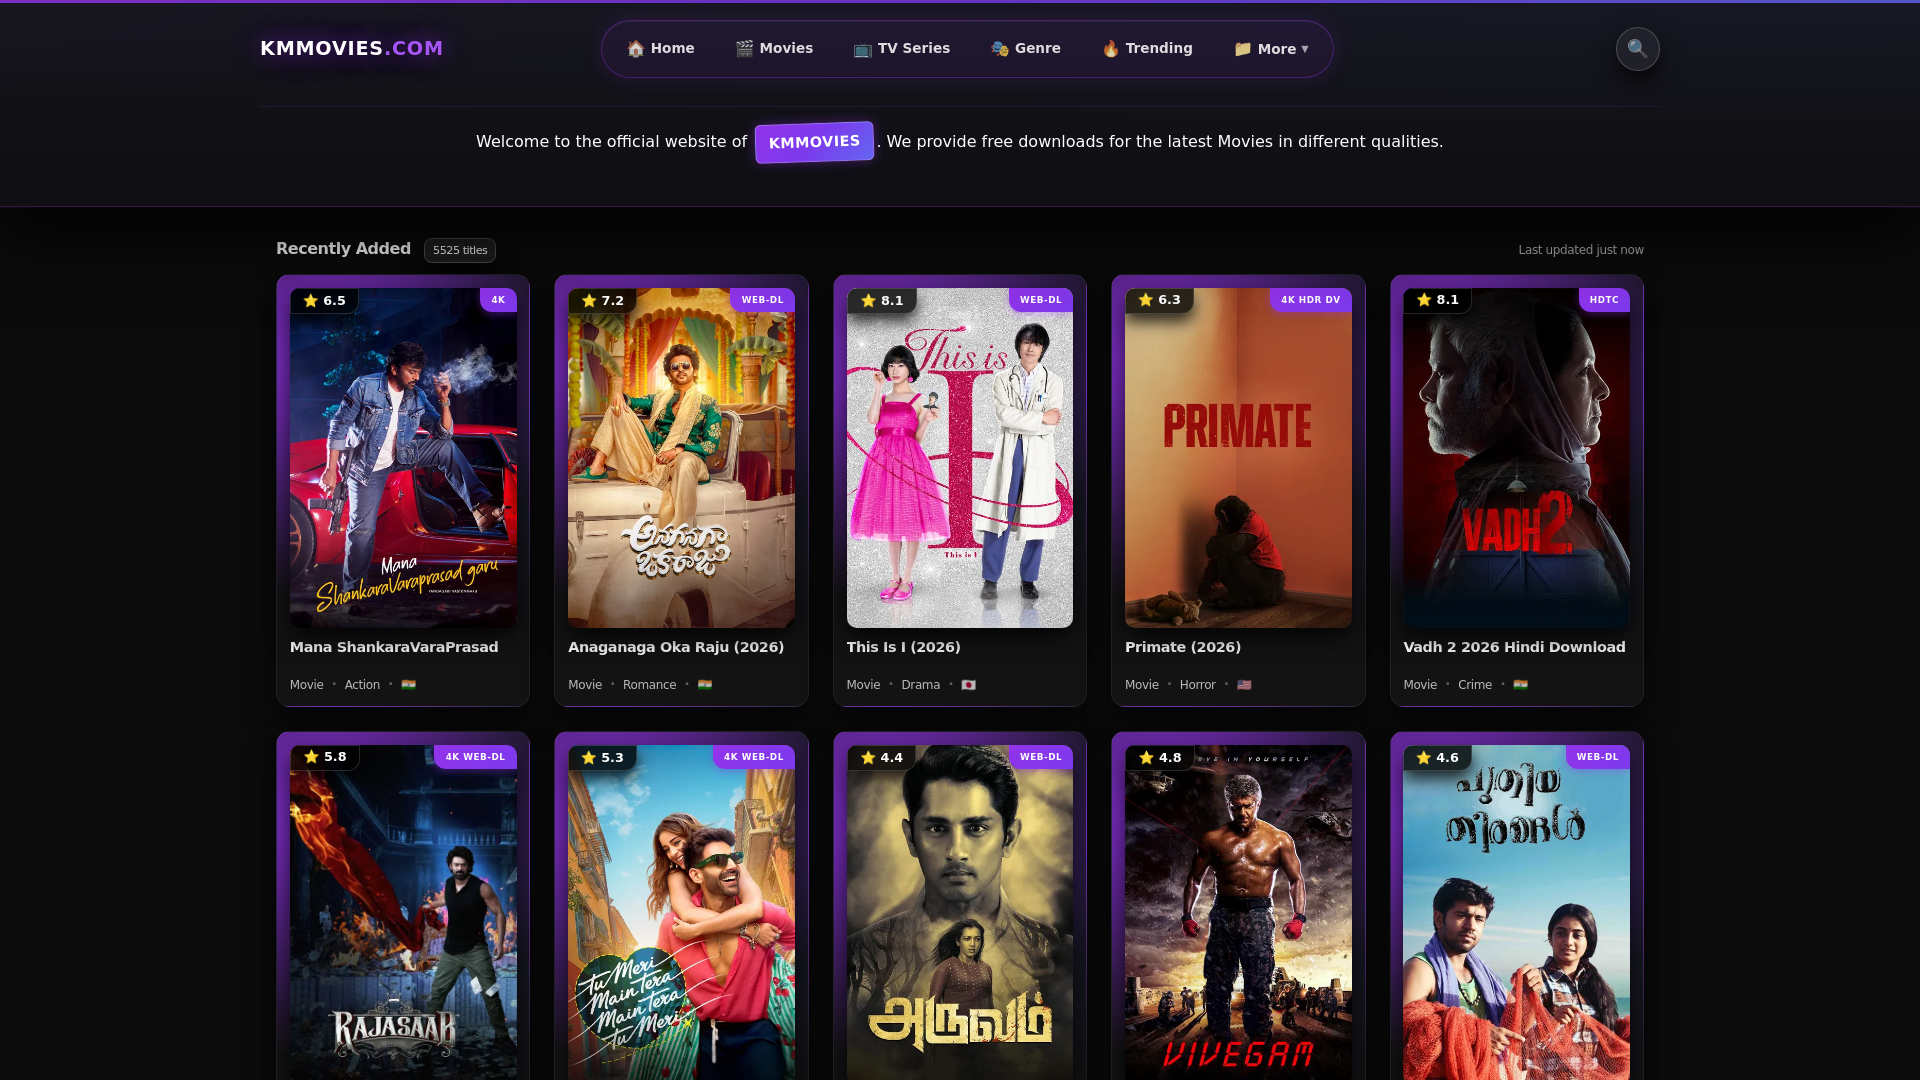Click India flag under Anaganaga Oka Raju
1920x1080 pixels.
pyautogui.click(x=705, y=685)
